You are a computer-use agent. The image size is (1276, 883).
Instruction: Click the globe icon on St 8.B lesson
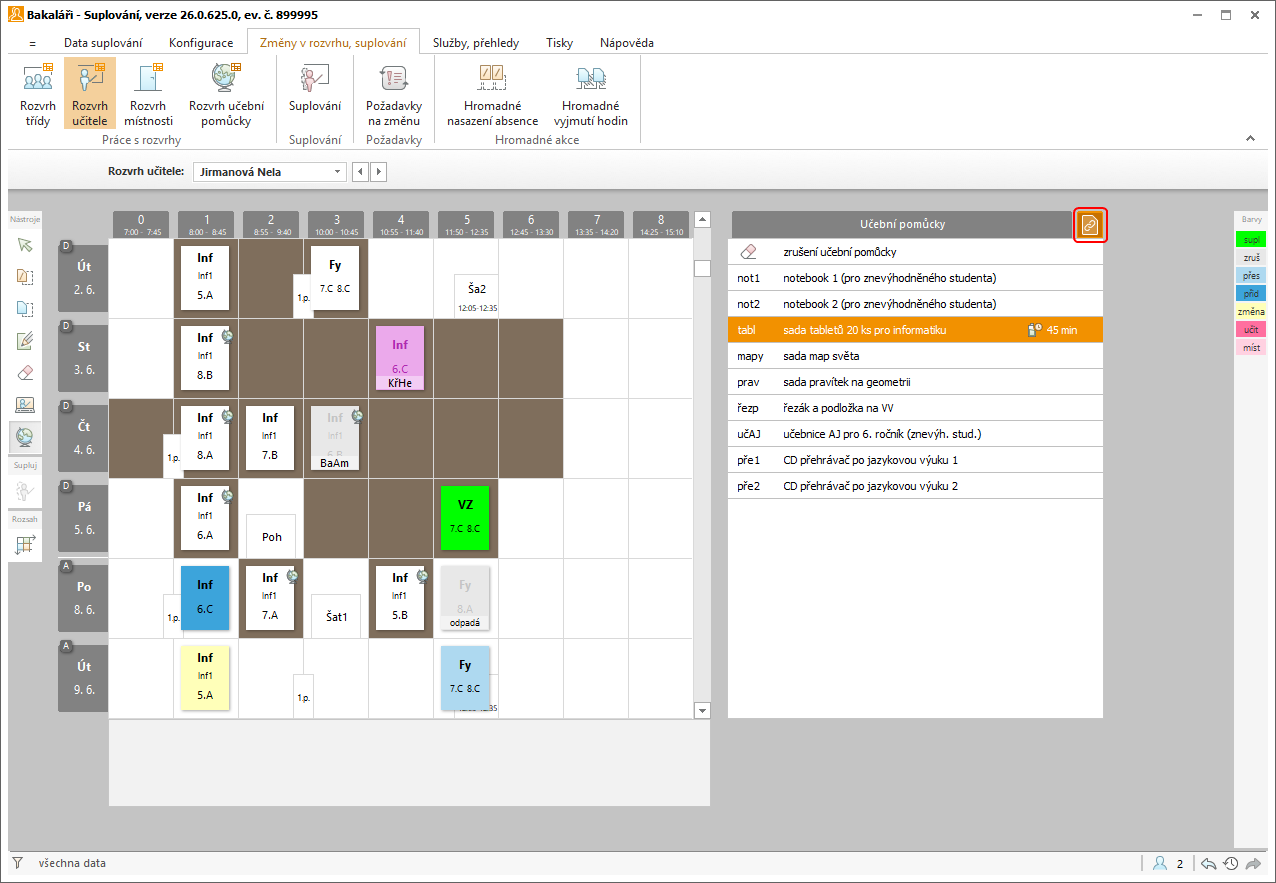[x=227, y=337]
